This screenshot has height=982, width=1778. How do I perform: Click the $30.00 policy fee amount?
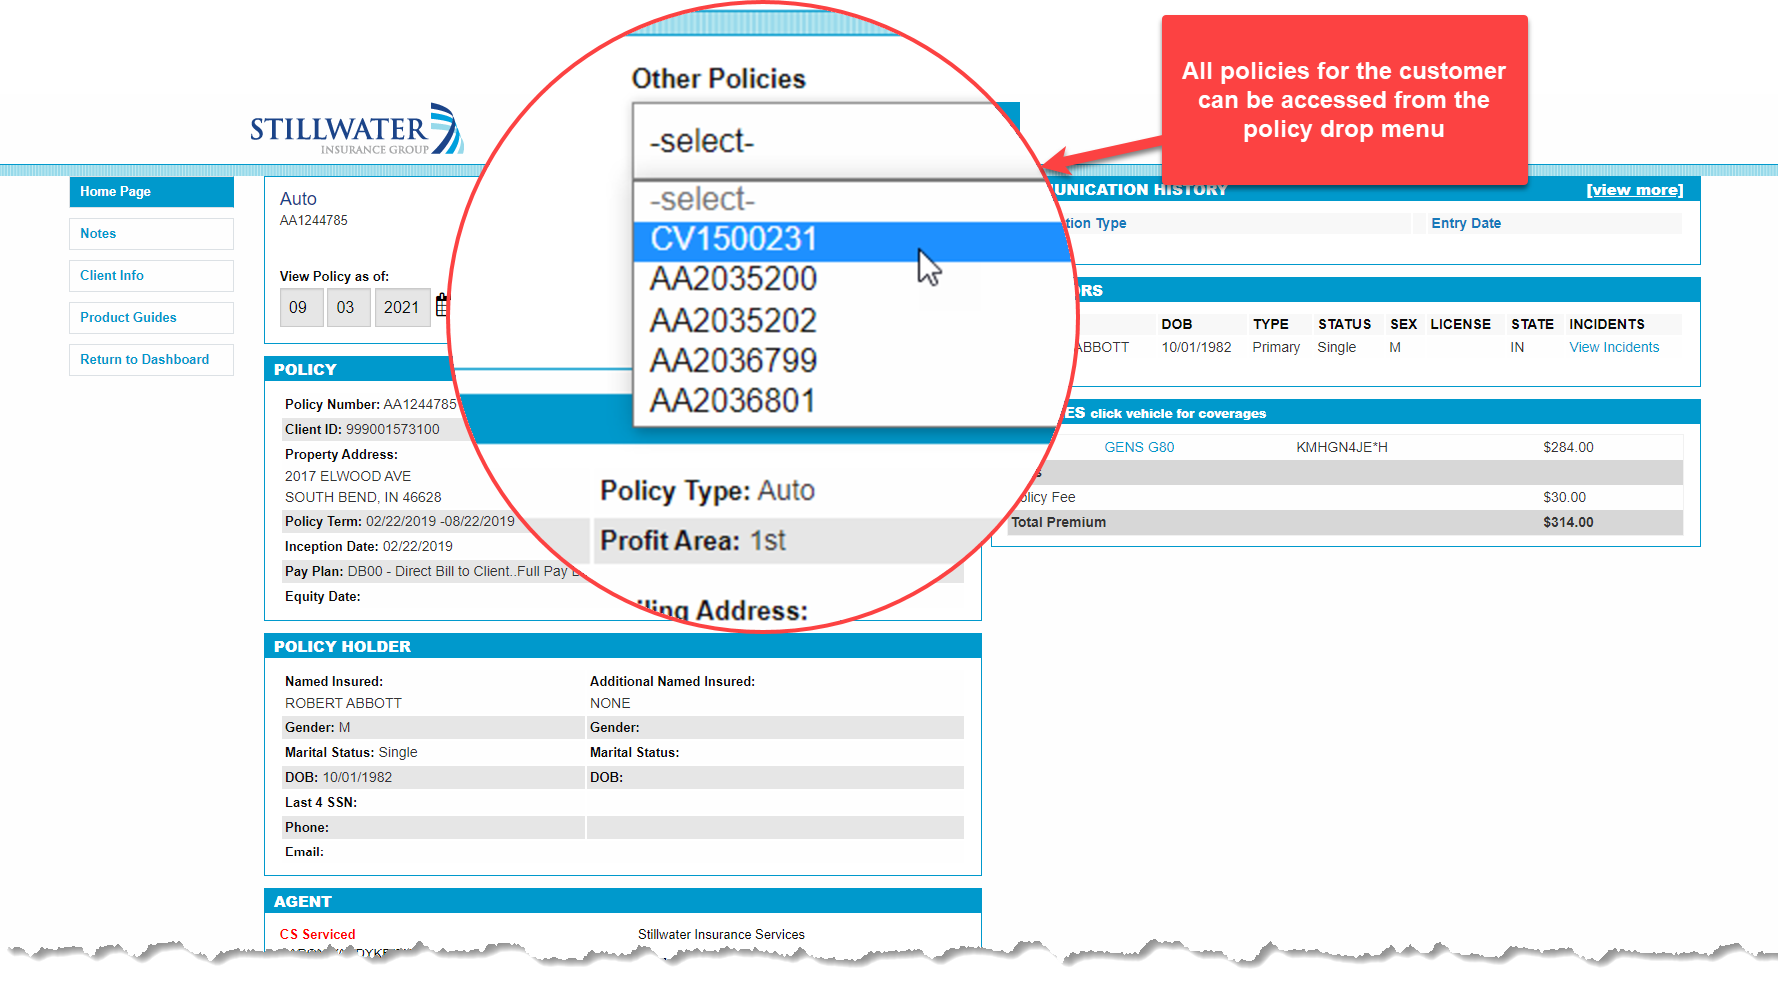[1565, 497]
